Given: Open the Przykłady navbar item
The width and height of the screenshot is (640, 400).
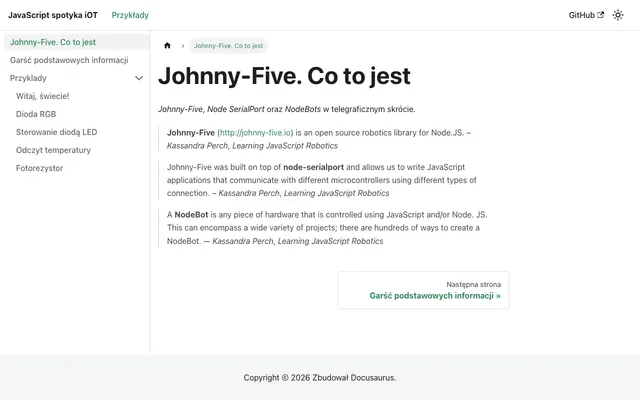Looking at the screenshot, I should point(130,15).
